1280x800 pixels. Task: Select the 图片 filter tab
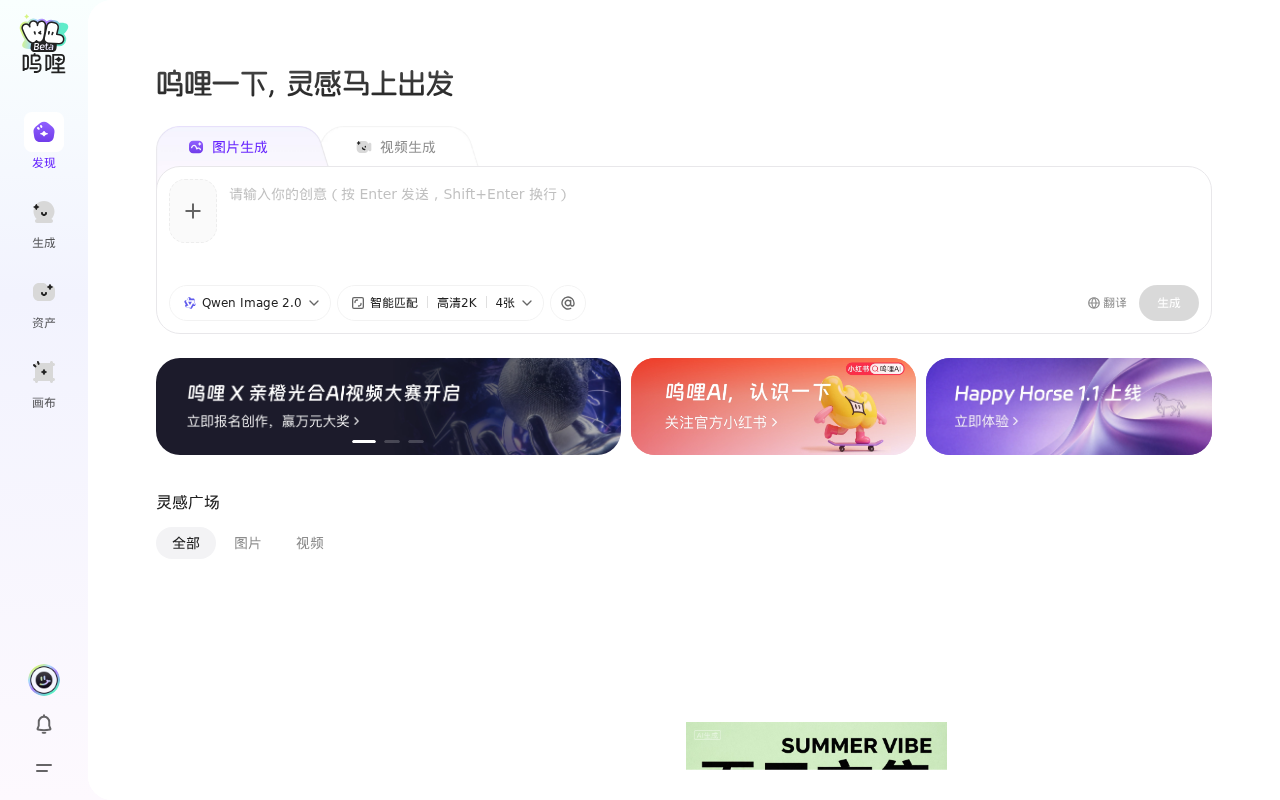248,543
